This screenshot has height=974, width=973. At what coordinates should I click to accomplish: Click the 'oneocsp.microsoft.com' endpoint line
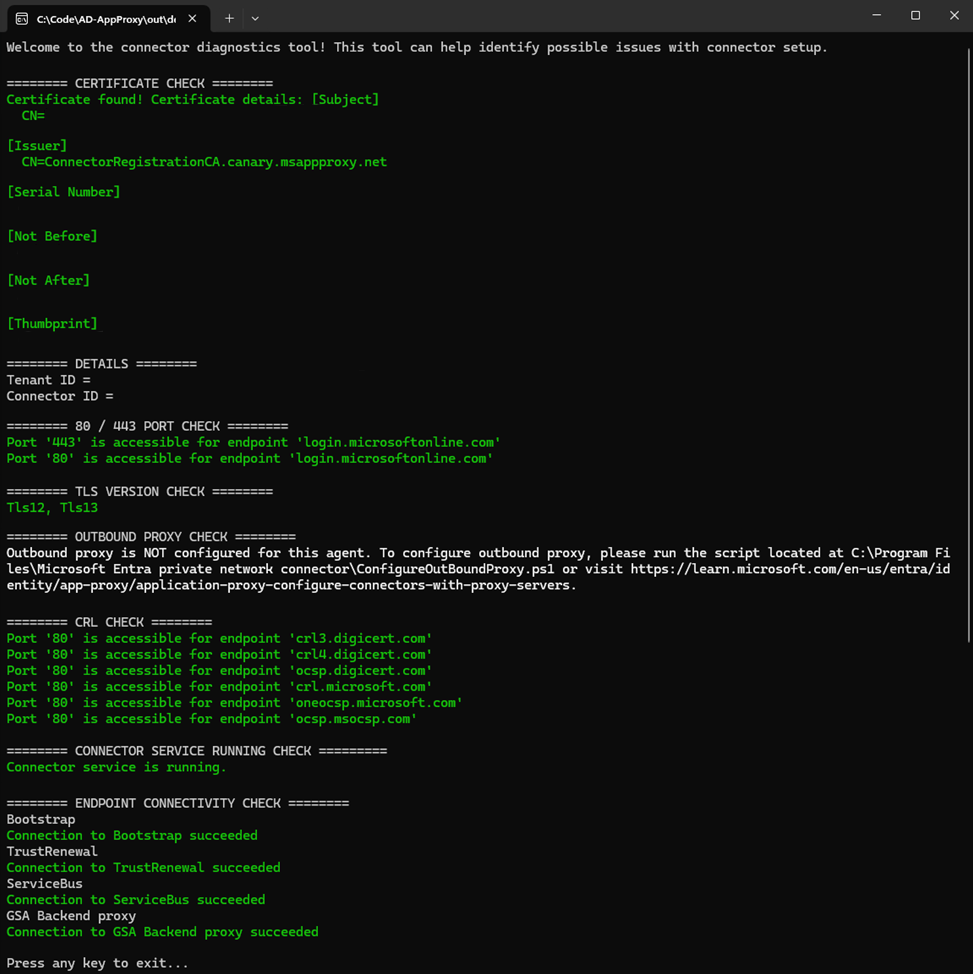234,703
